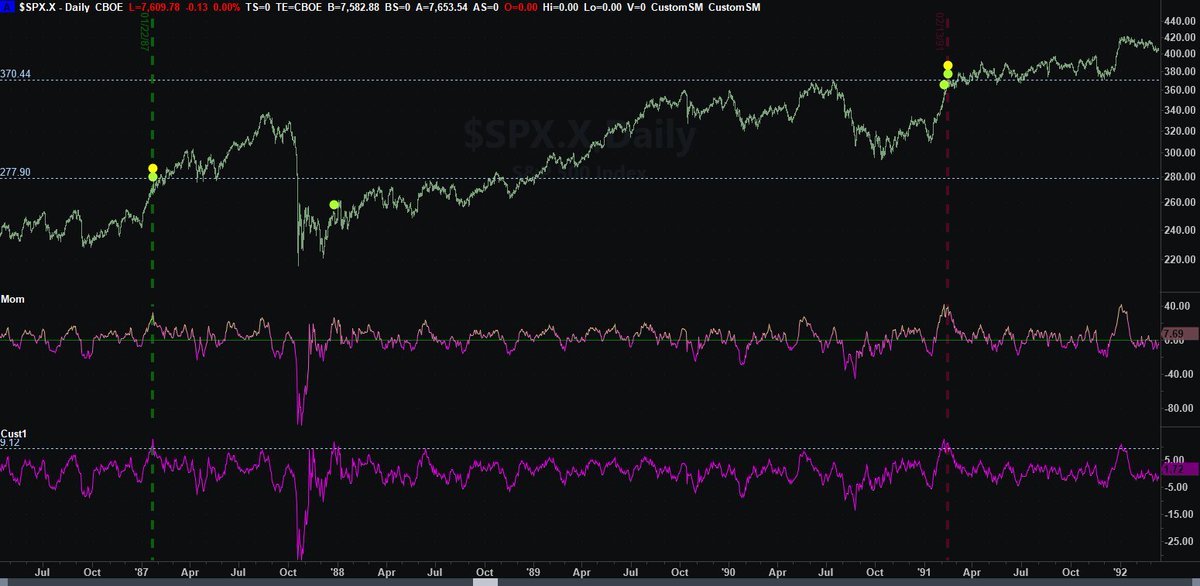Select the 277.90 horizontal level label

point(16,172)
